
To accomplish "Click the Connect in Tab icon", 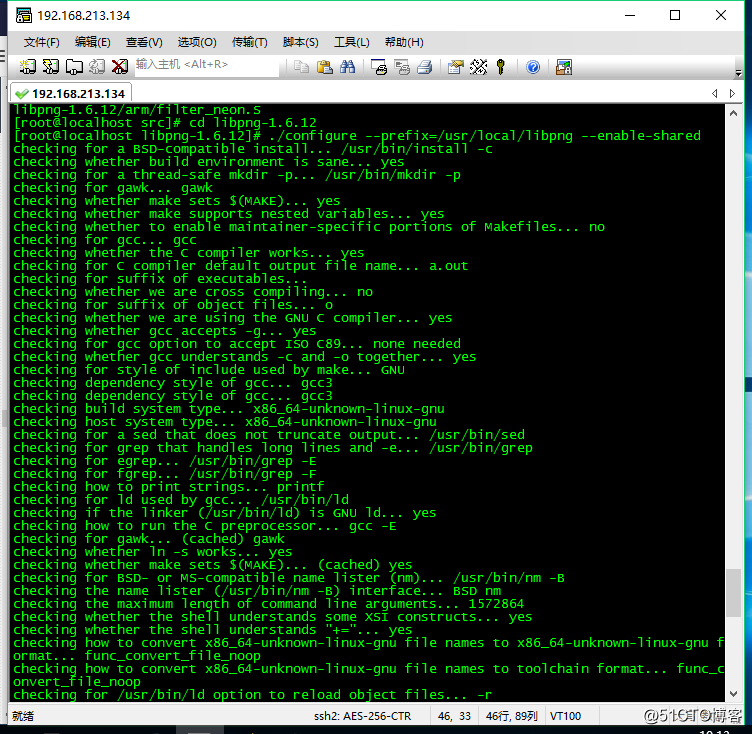I will [74, 67].
